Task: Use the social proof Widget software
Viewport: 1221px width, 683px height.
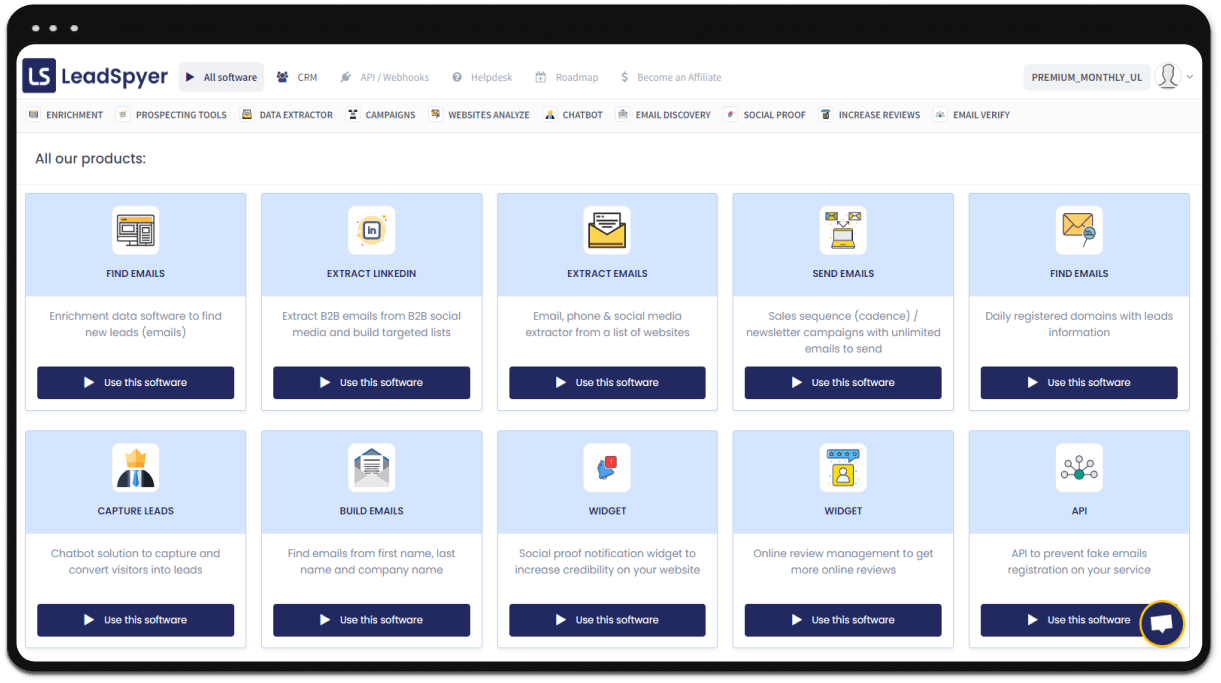Action: [x=607, y=620]
